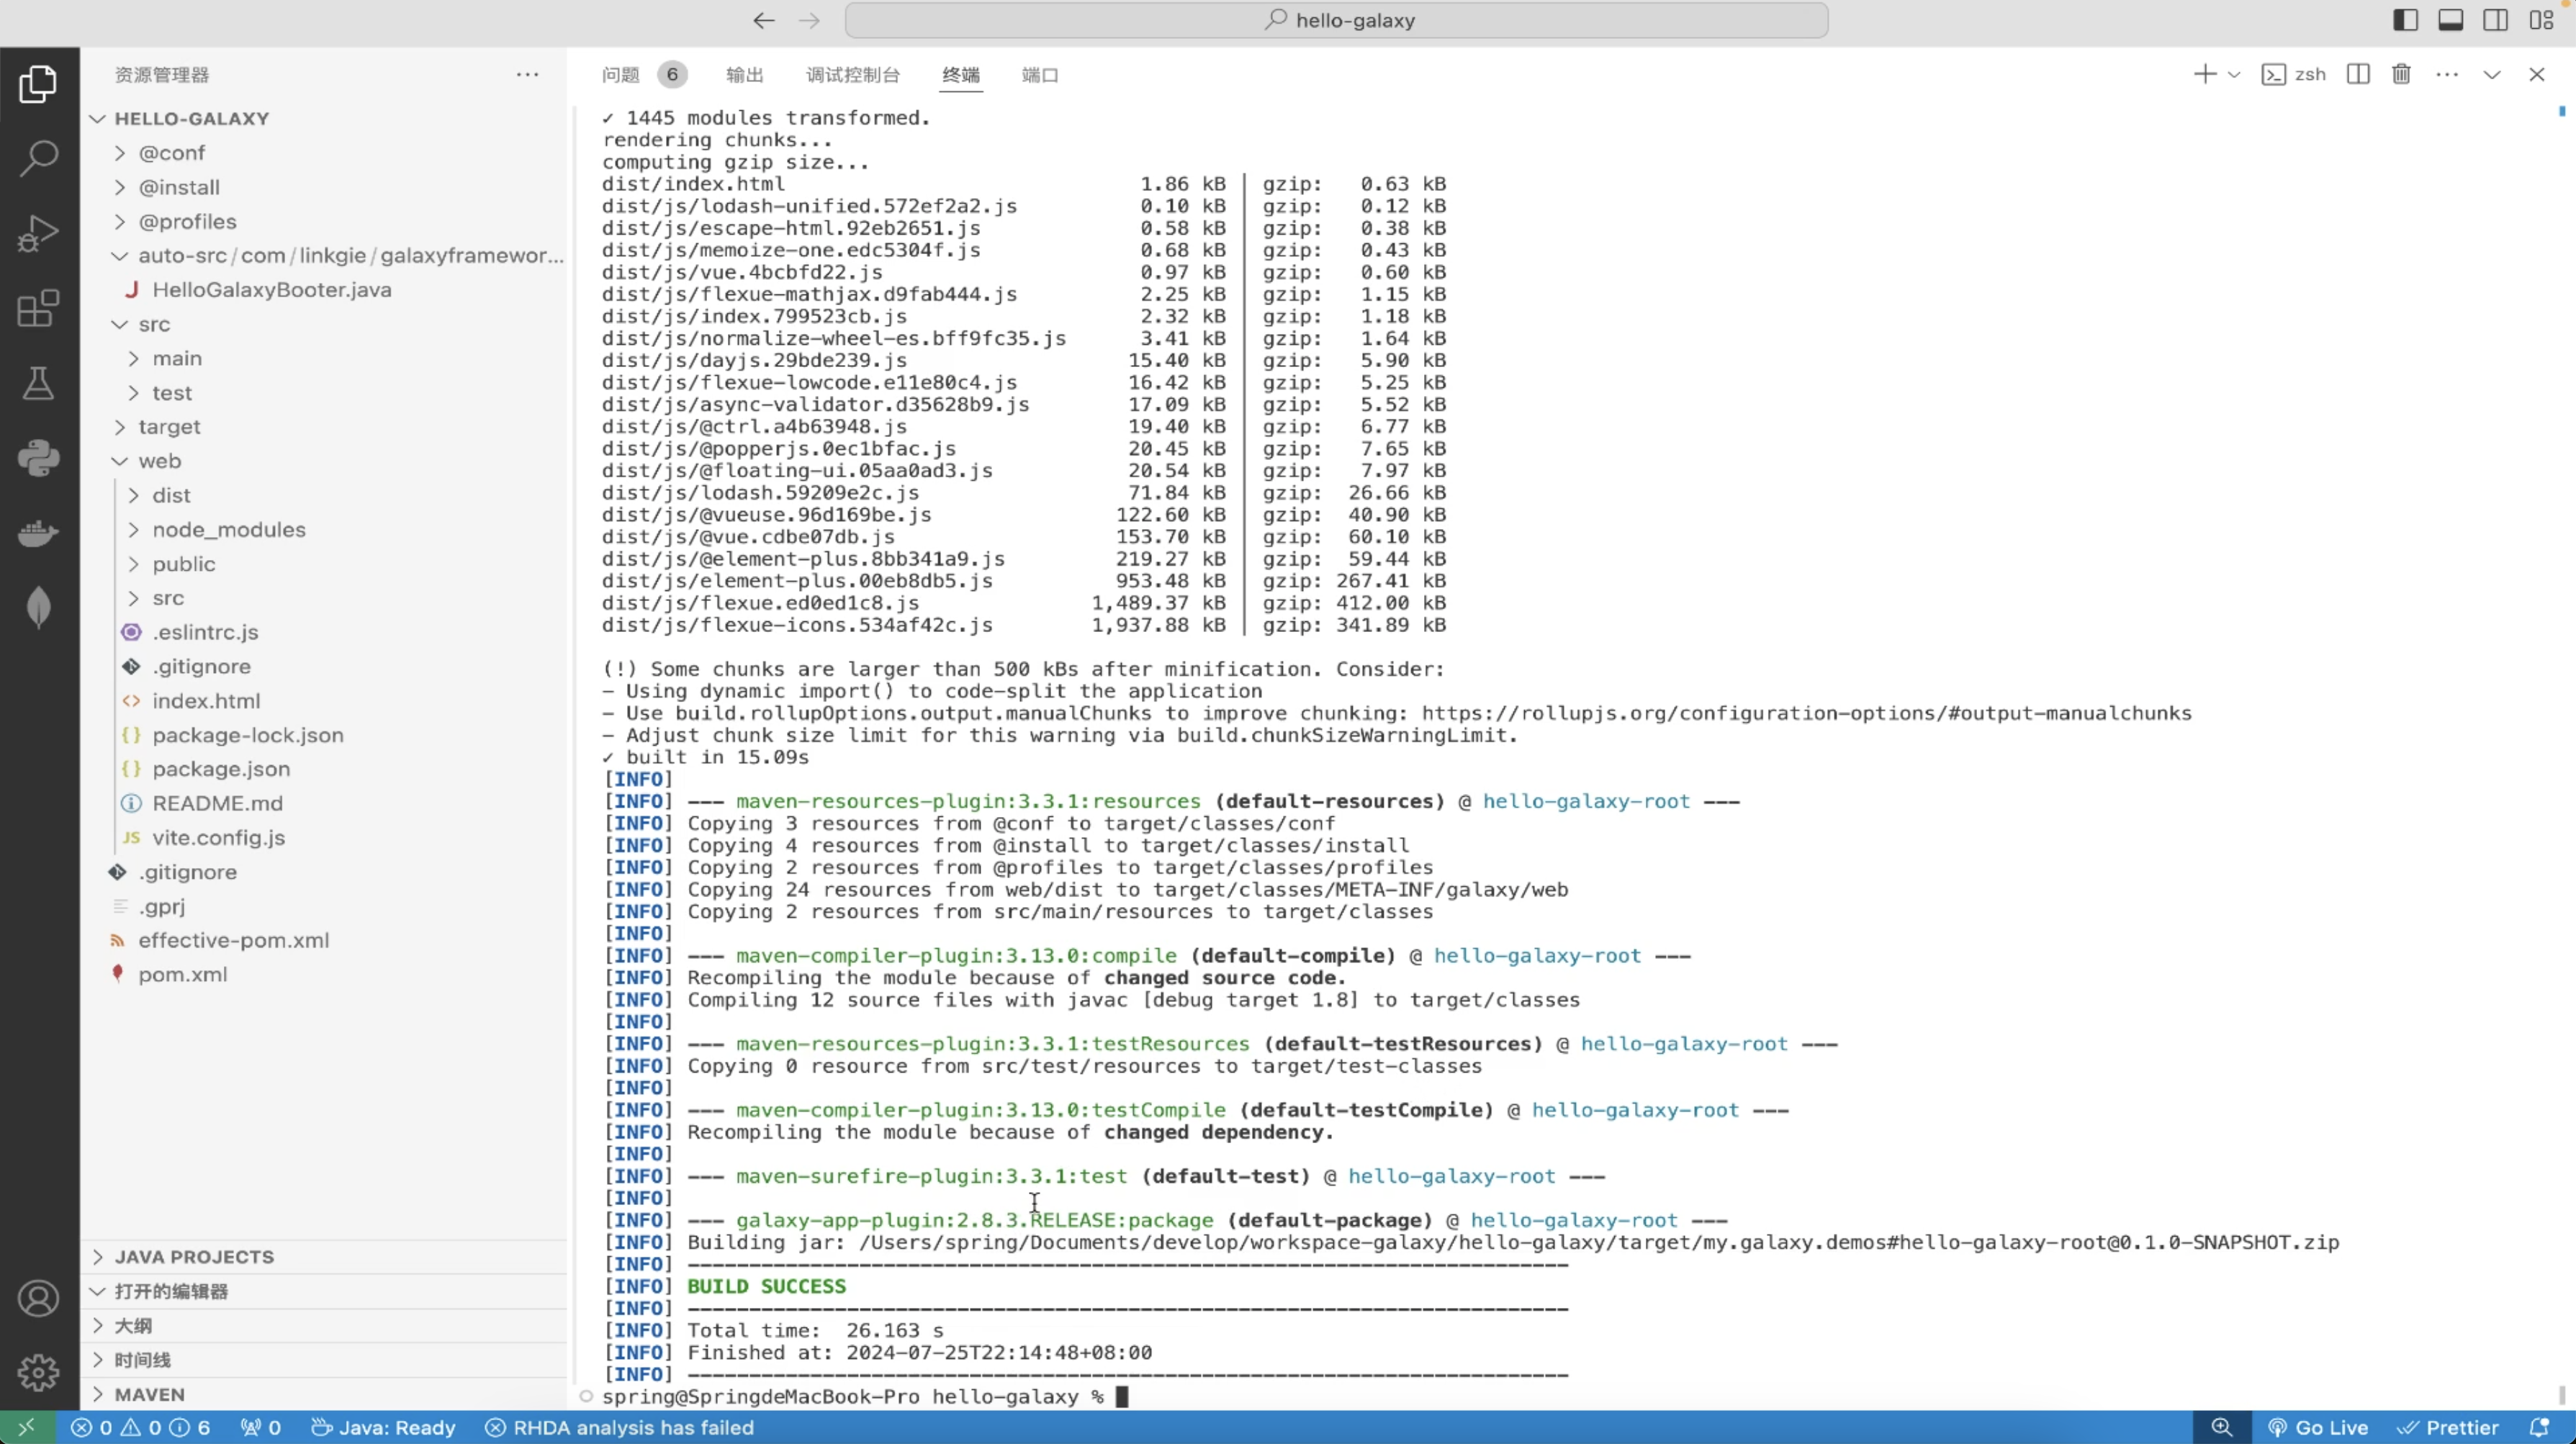Toggle the secondary sidebar visibility
Viewport: 2576px width, 1444px height.
[2495, 20]
